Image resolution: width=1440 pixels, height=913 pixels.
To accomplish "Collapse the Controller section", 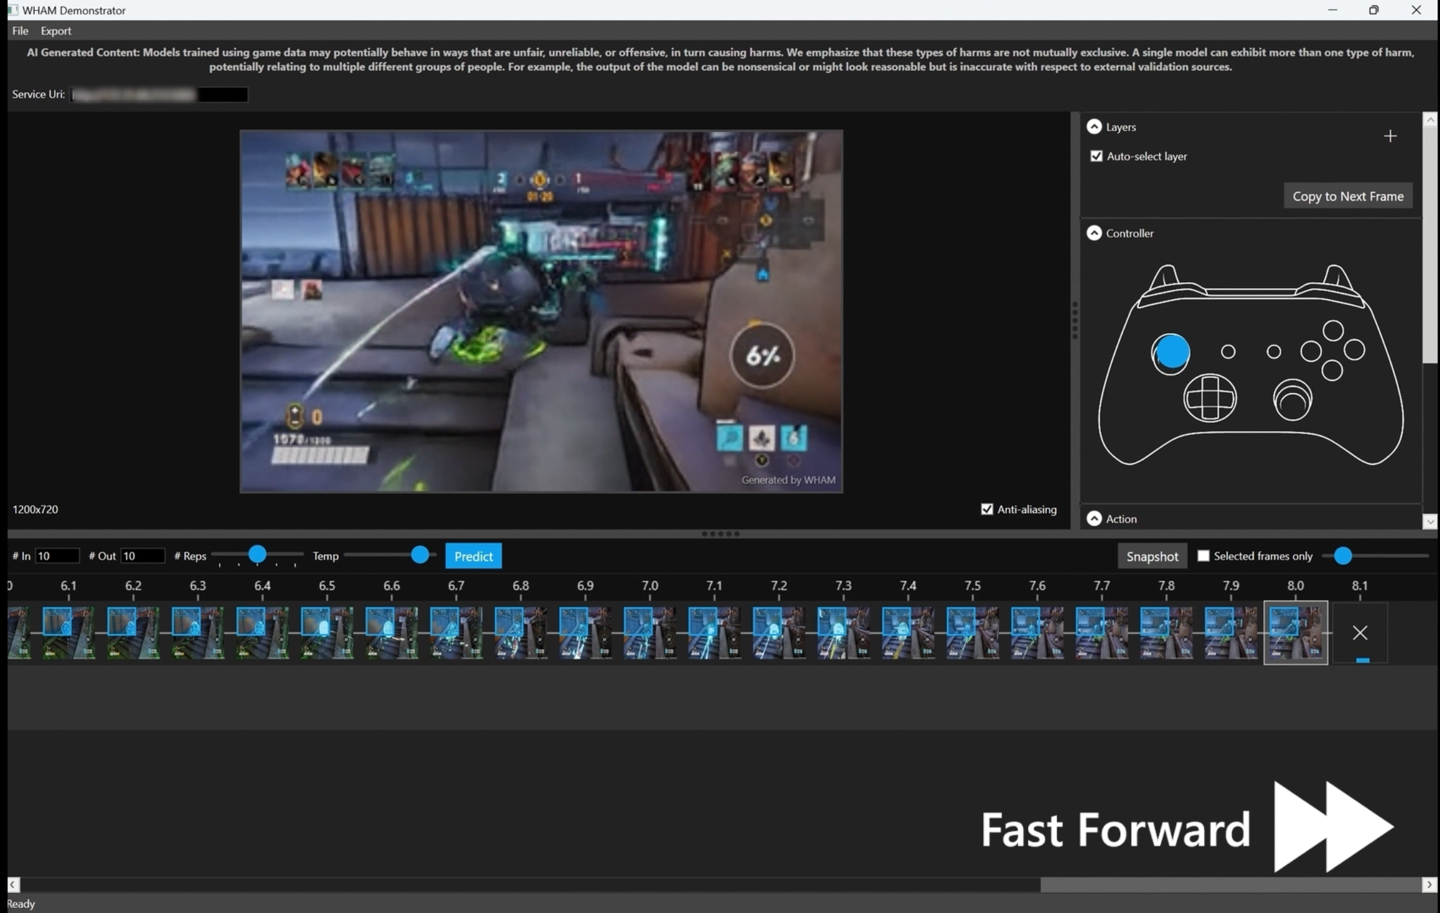I will point(1094,233).
